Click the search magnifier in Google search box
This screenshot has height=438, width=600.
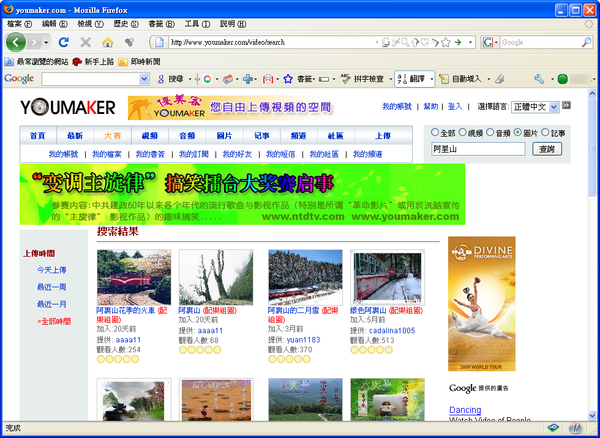(x=586, y=42)
